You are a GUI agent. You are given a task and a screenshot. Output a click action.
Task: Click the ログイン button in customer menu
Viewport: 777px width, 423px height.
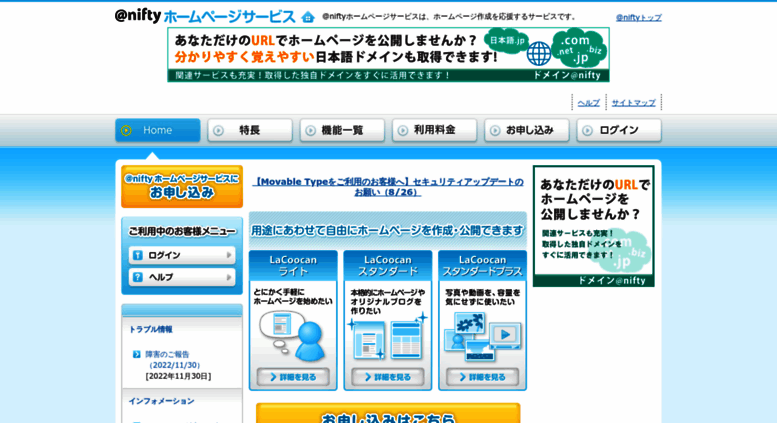coord(182,255)
